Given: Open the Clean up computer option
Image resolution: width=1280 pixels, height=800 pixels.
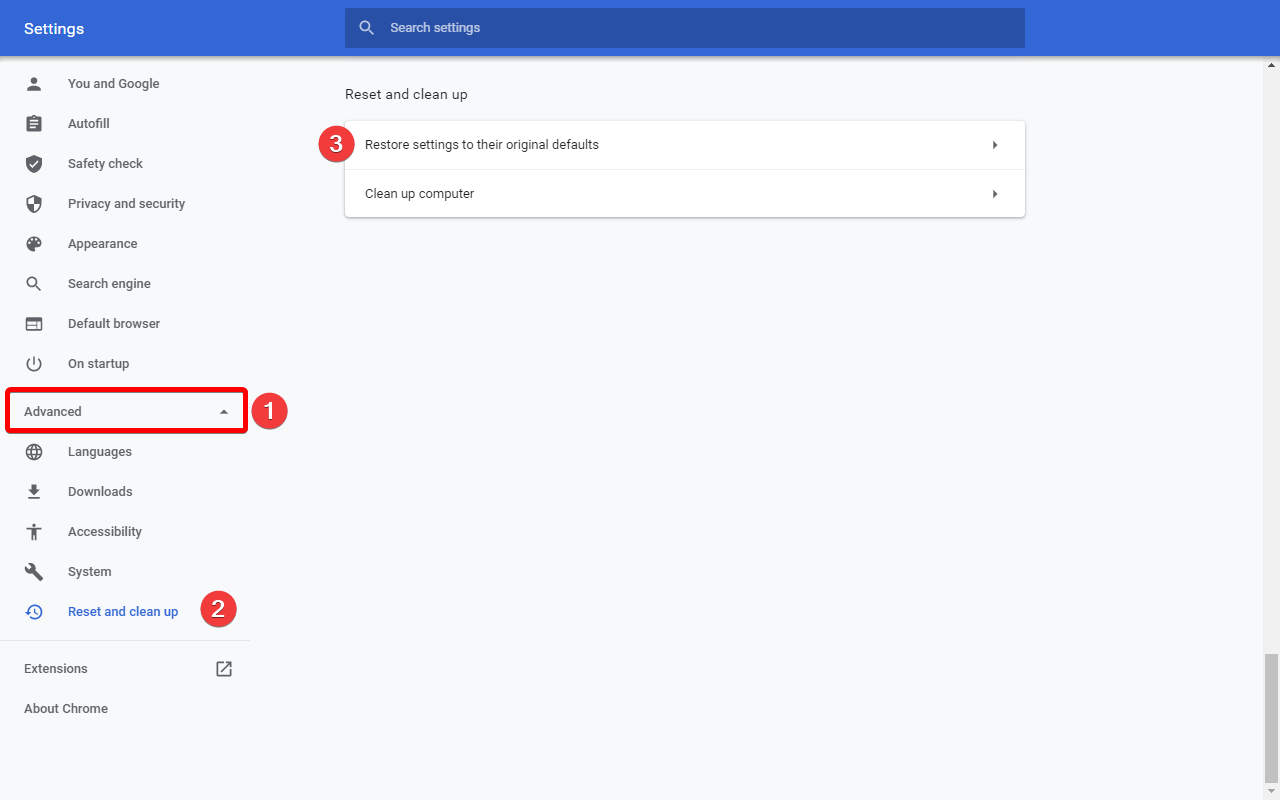Looking at the screenshot, I should [x=685, y=194].
